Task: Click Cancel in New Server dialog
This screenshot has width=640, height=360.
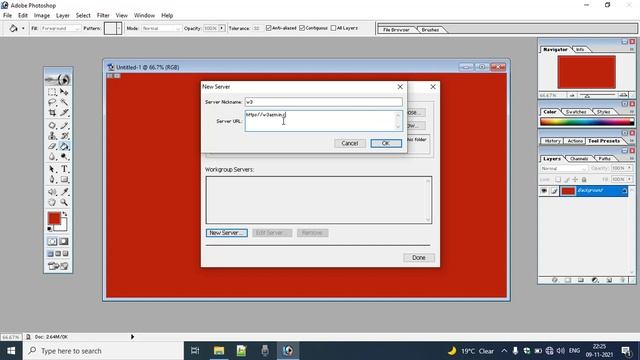Action: (349, 143)
